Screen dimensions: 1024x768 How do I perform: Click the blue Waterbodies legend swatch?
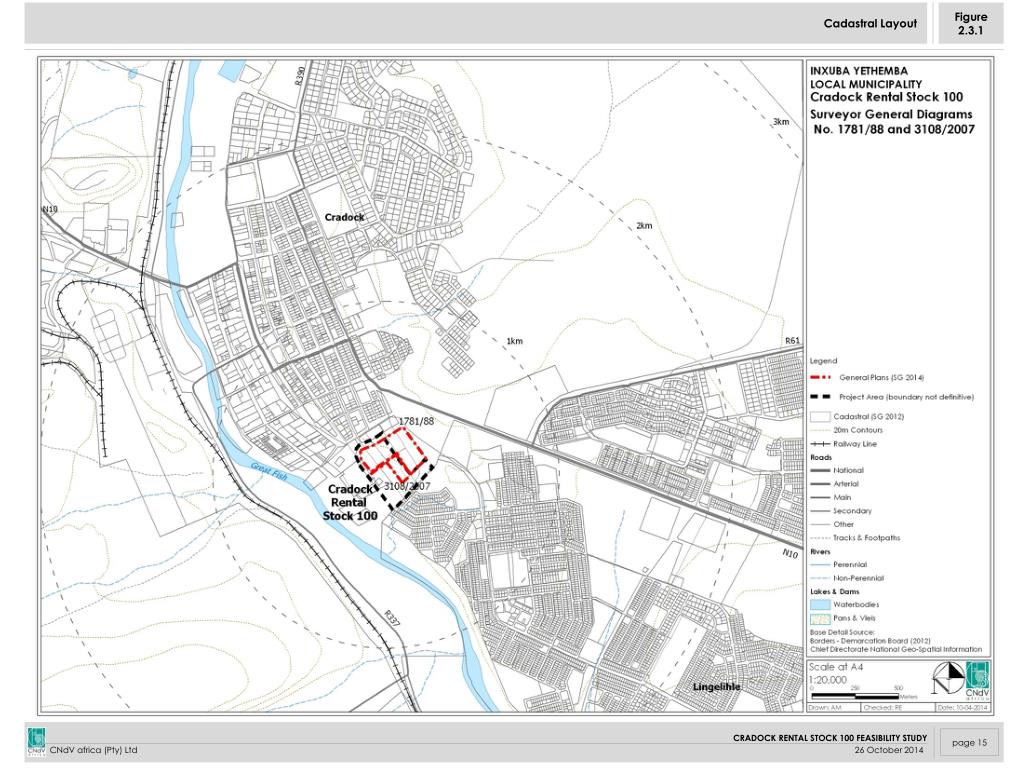820,605
